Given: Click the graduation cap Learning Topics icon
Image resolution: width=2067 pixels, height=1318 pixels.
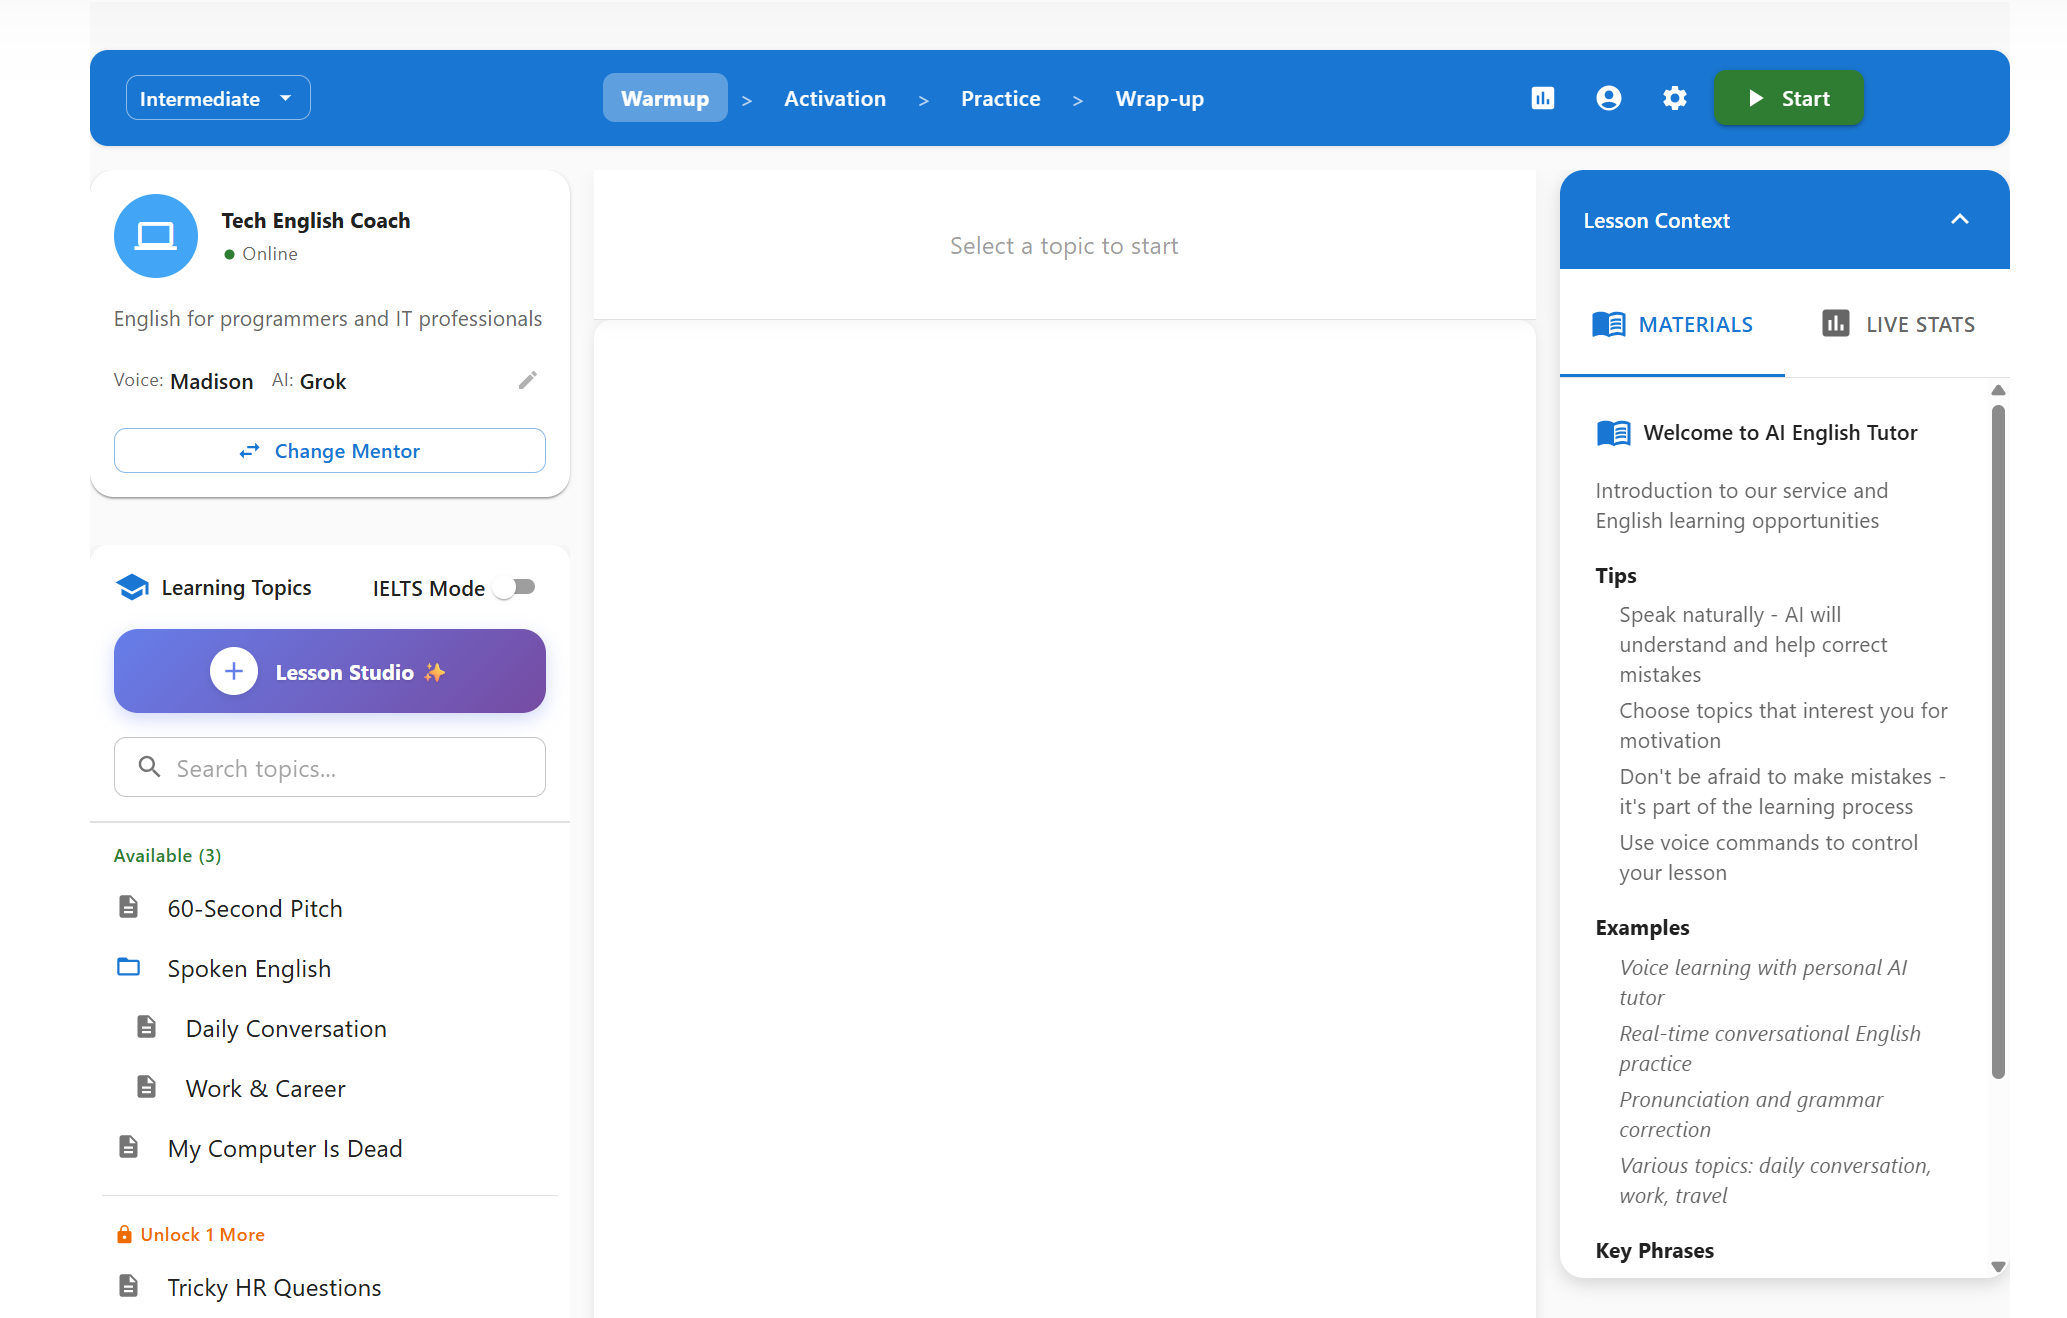Looking at the screenshot, I should tap(132, 587).
